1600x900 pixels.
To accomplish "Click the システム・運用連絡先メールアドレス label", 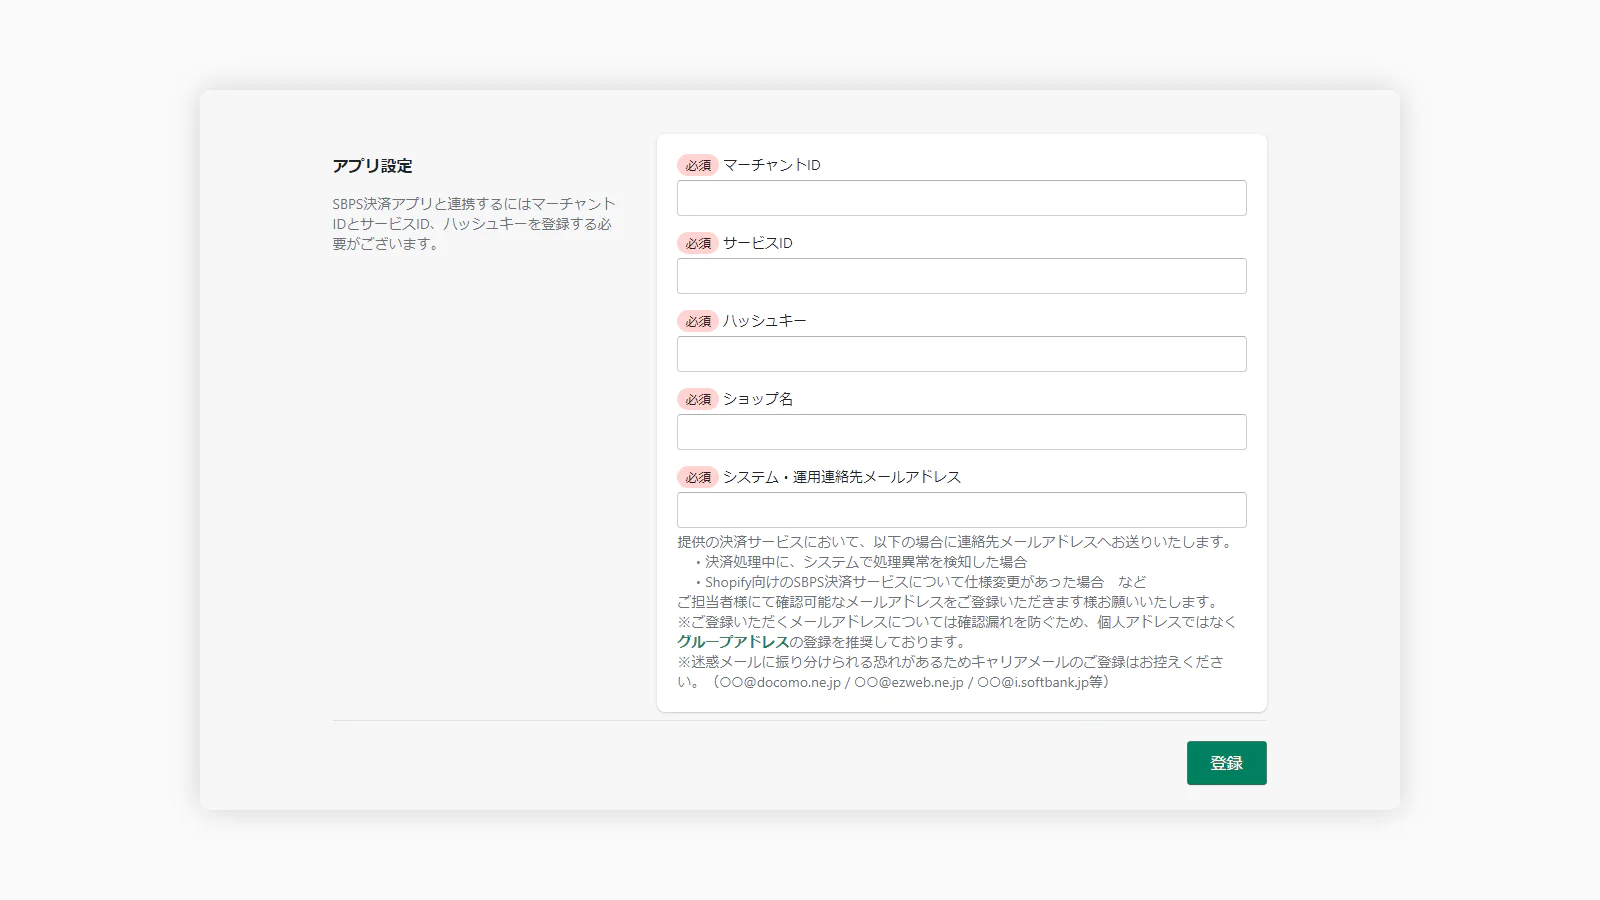I will (x=841, y=477).
